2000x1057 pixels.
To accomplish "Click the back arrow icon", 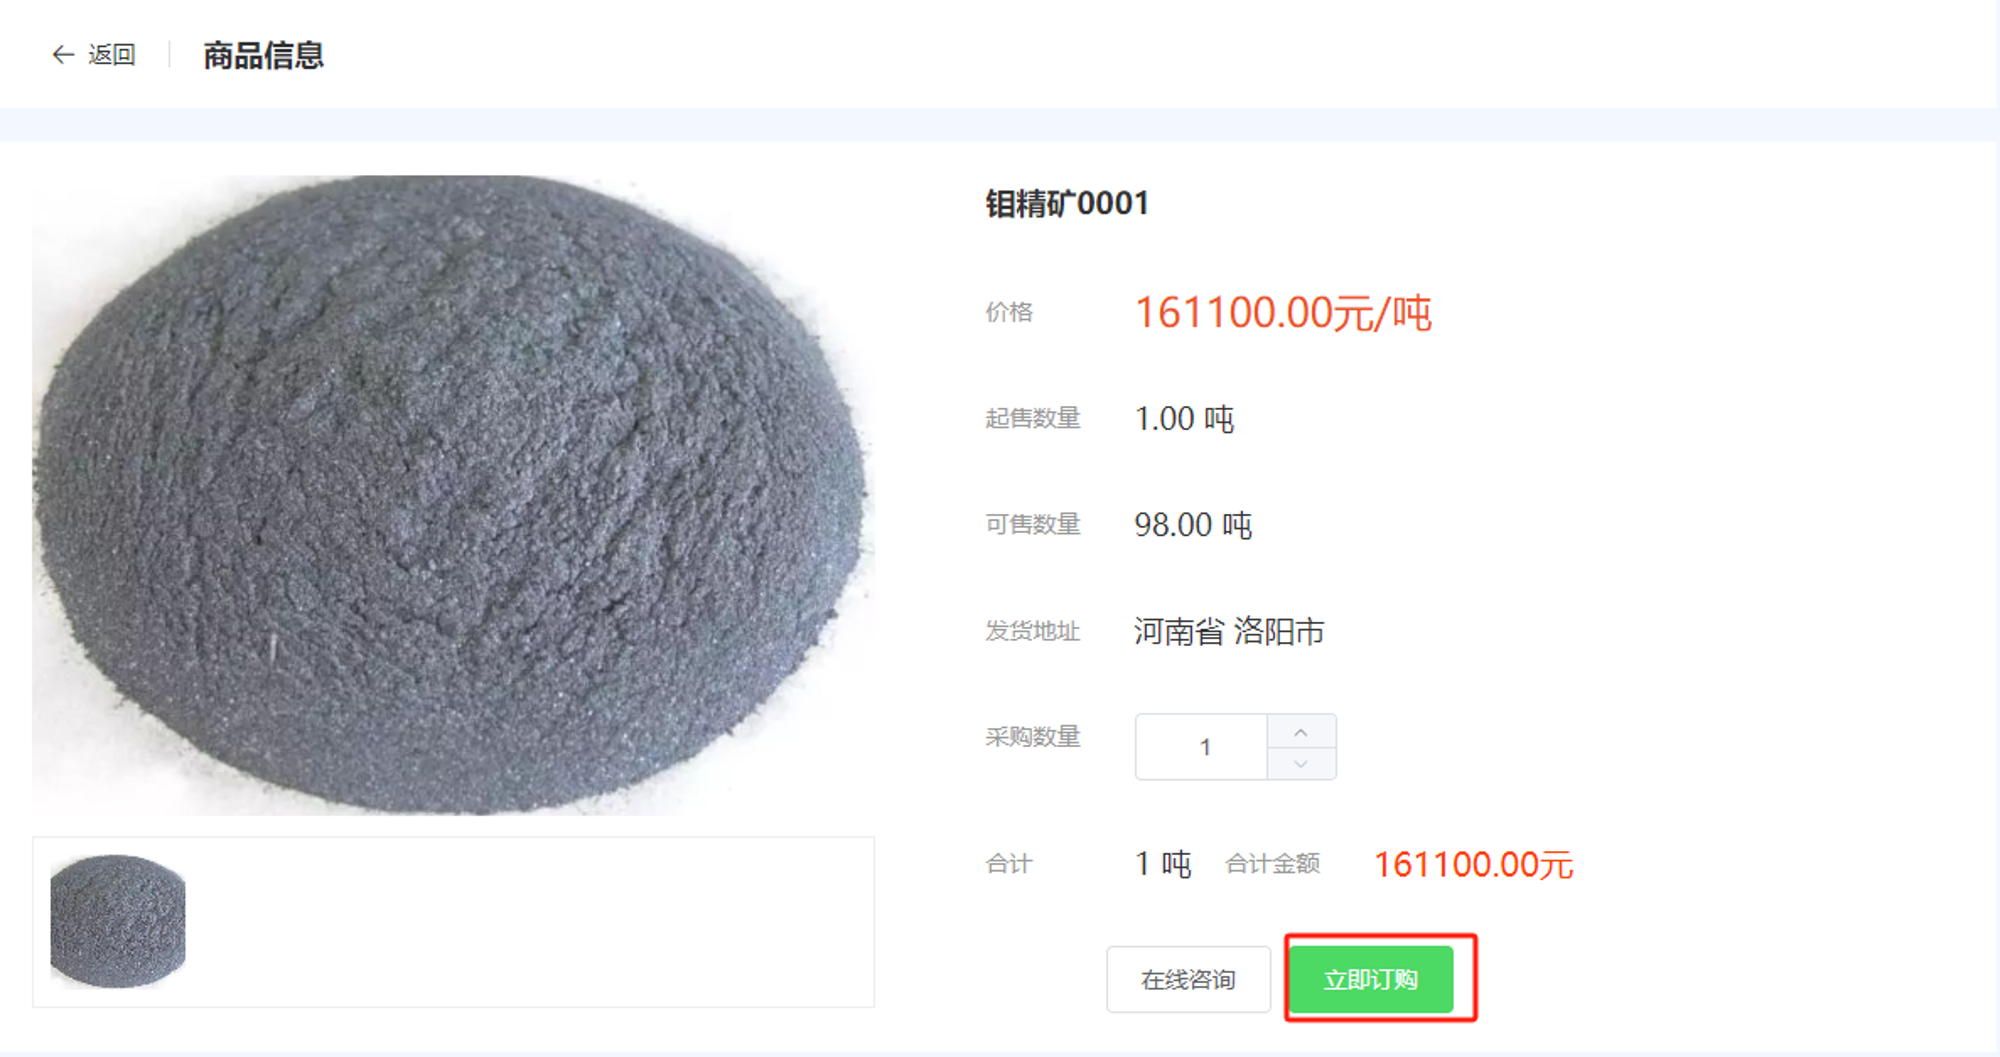I will pos(63,55).
